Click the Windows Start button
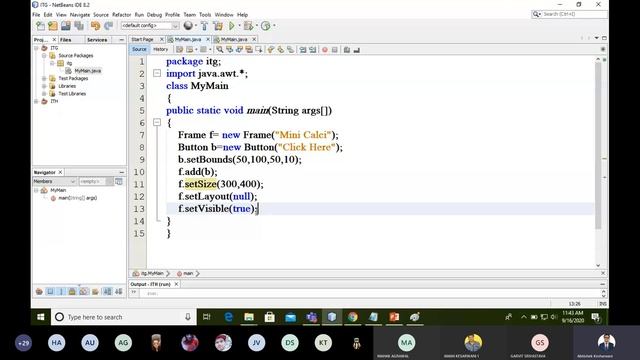 (40, 317)
